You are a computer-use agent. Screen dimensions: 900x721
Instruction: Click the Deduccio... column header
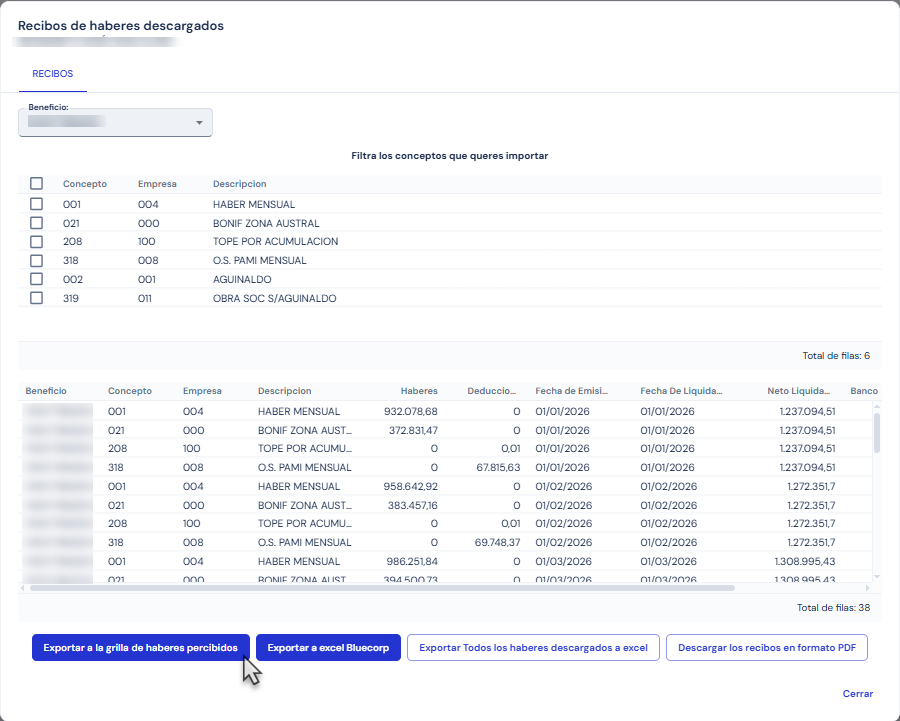tap(491, 391)
